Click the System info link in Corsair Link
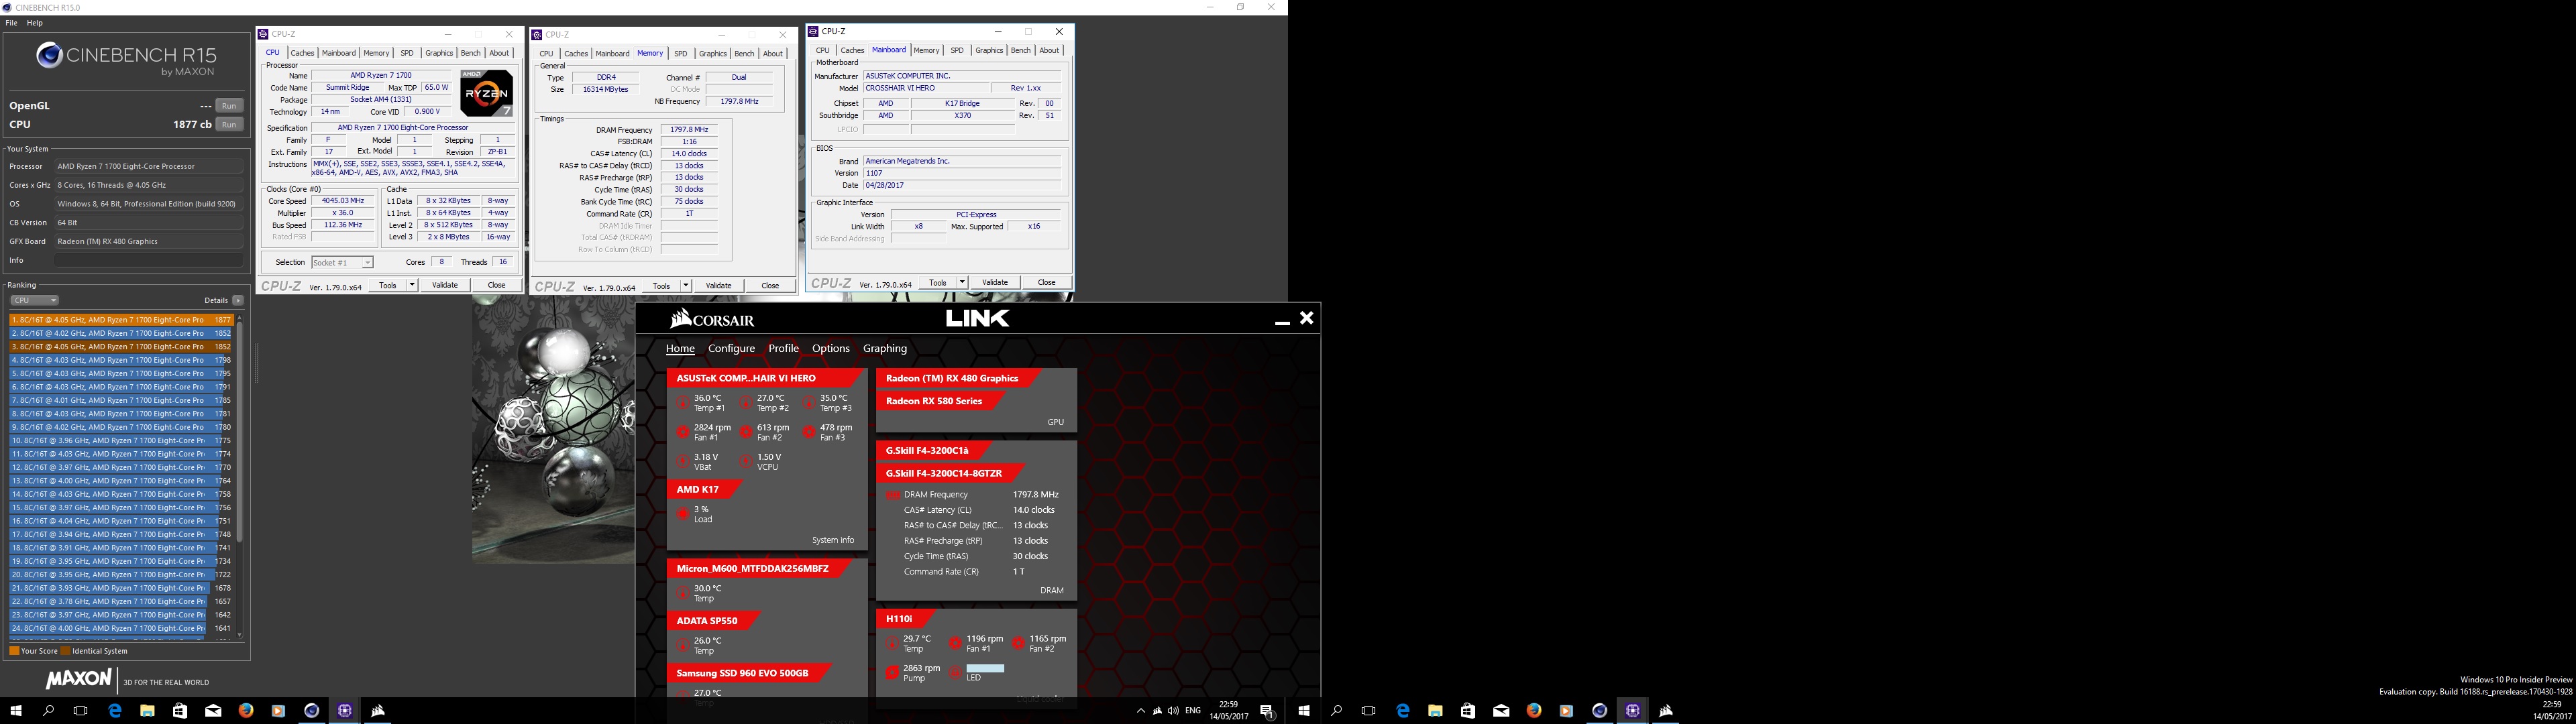Image resolution: width=2576 pixels, height=724 pixels. click(833, 541)
